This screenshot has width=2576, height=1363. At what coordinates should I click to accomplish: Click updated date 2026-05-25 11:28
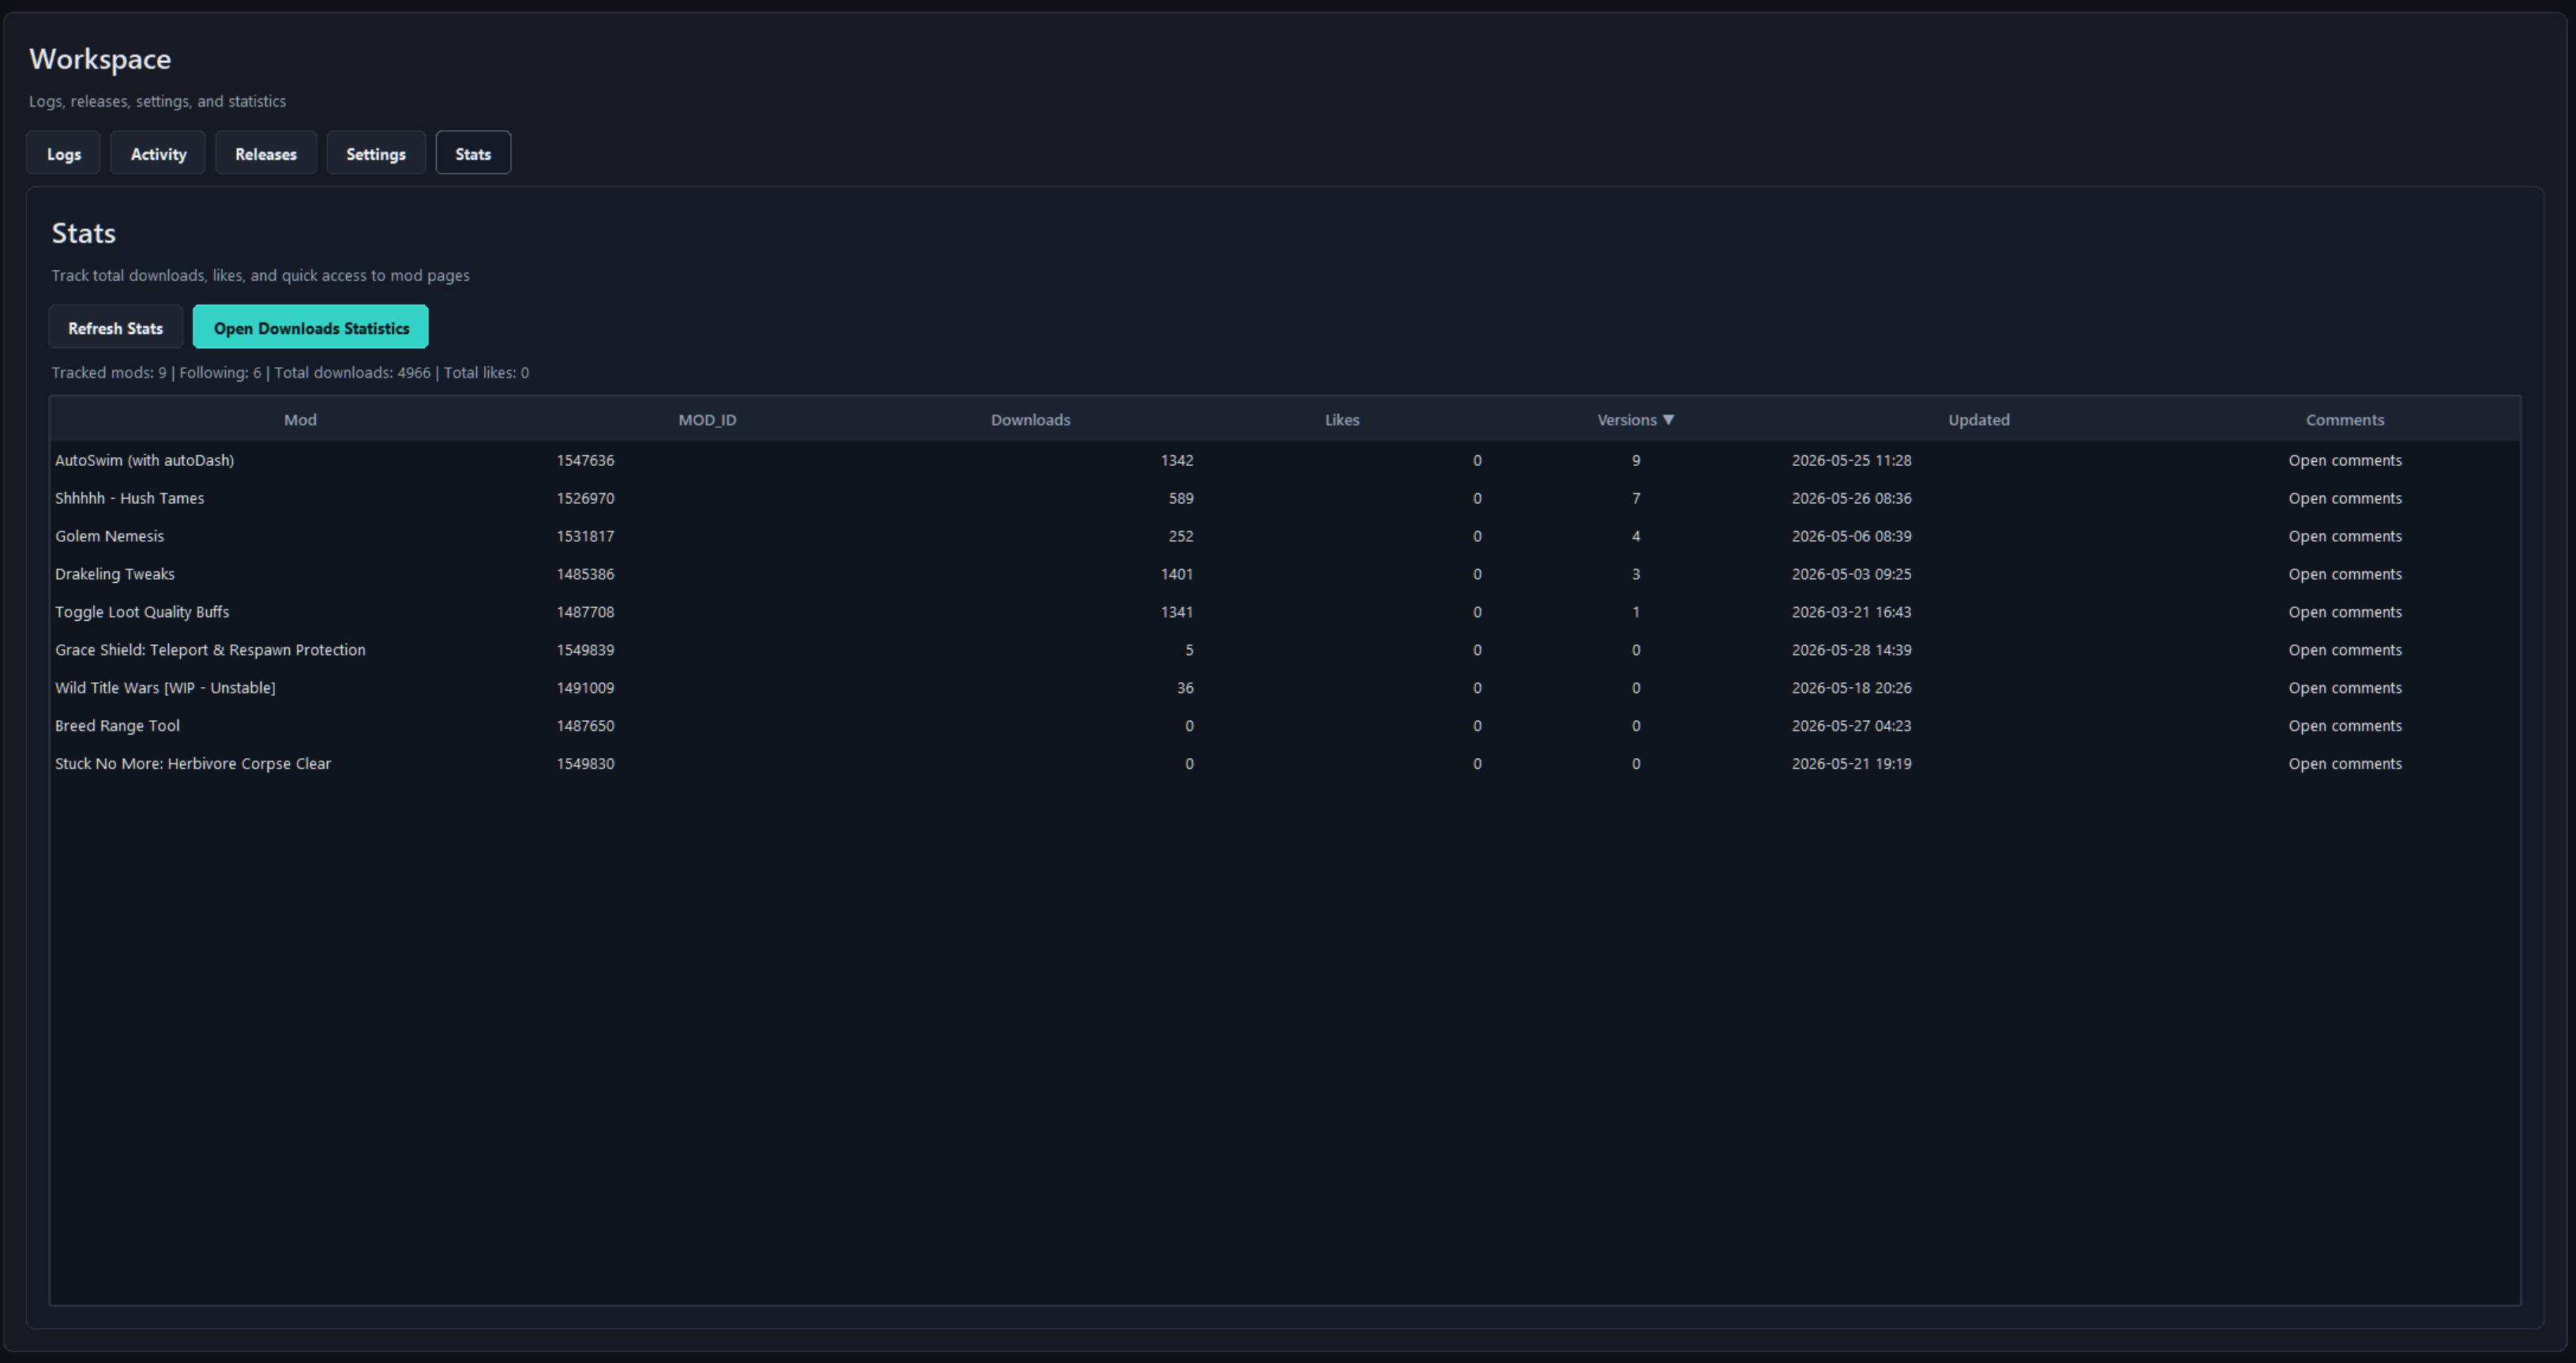tap(1851, 460)
